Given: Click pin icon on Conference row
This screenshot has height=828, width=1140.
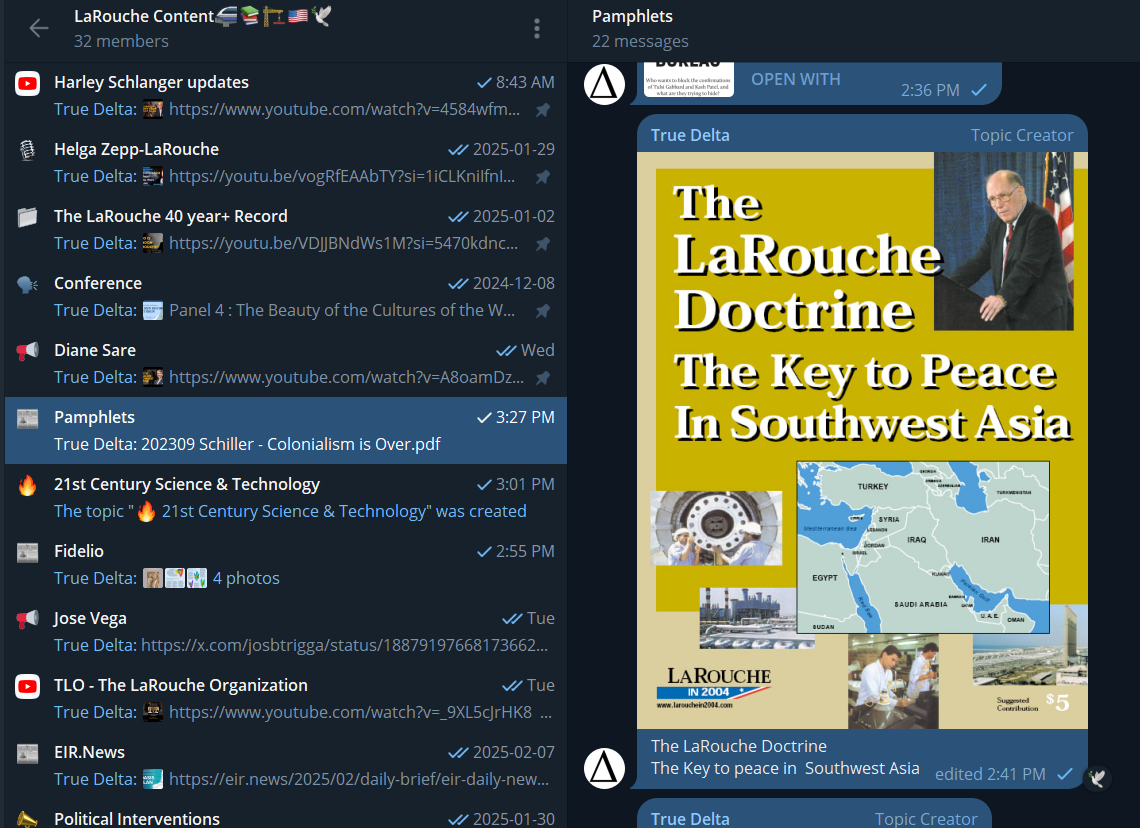Looking at the screenshot, I should [542, 310].
